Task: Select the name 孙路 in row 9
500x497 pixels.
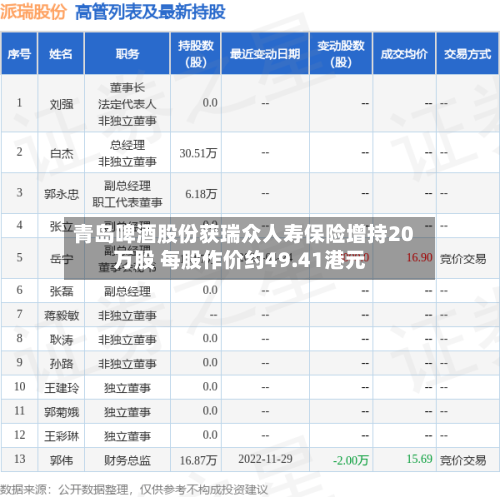Action: tap(61, 364)
